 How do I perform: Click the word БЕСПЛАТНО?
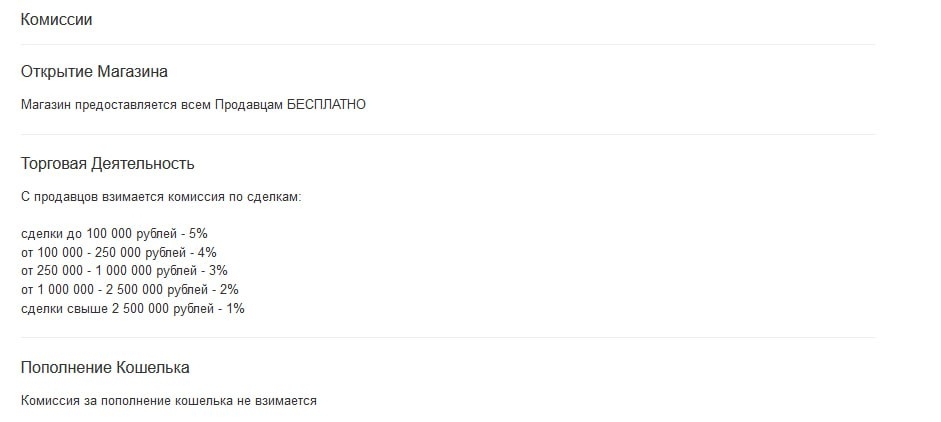pyautogui.click(x=326, y=105)
